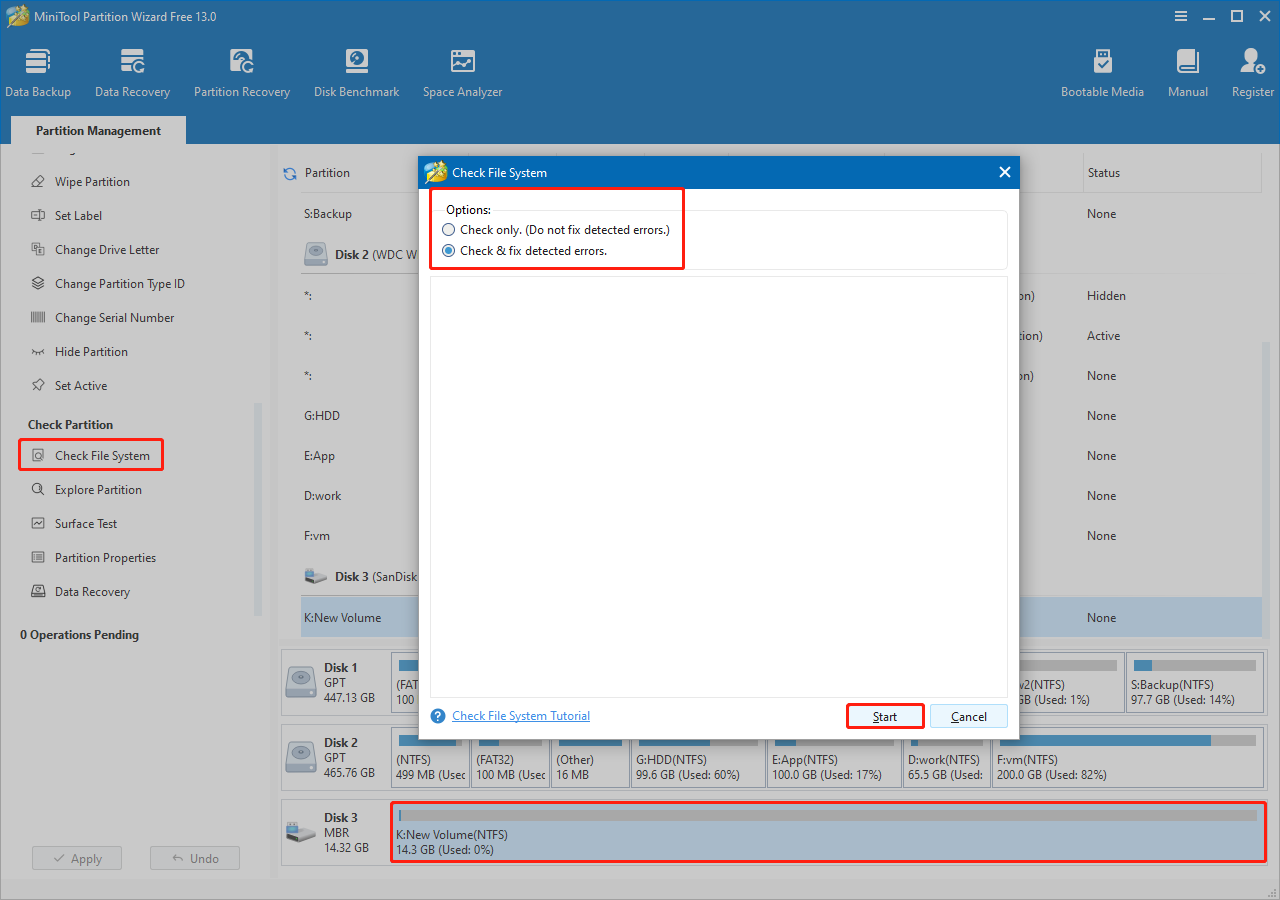The height and width of the screenshot is (900, 1280).
Task: Open the Bootable Media creator
Action: coord(1102,70)
